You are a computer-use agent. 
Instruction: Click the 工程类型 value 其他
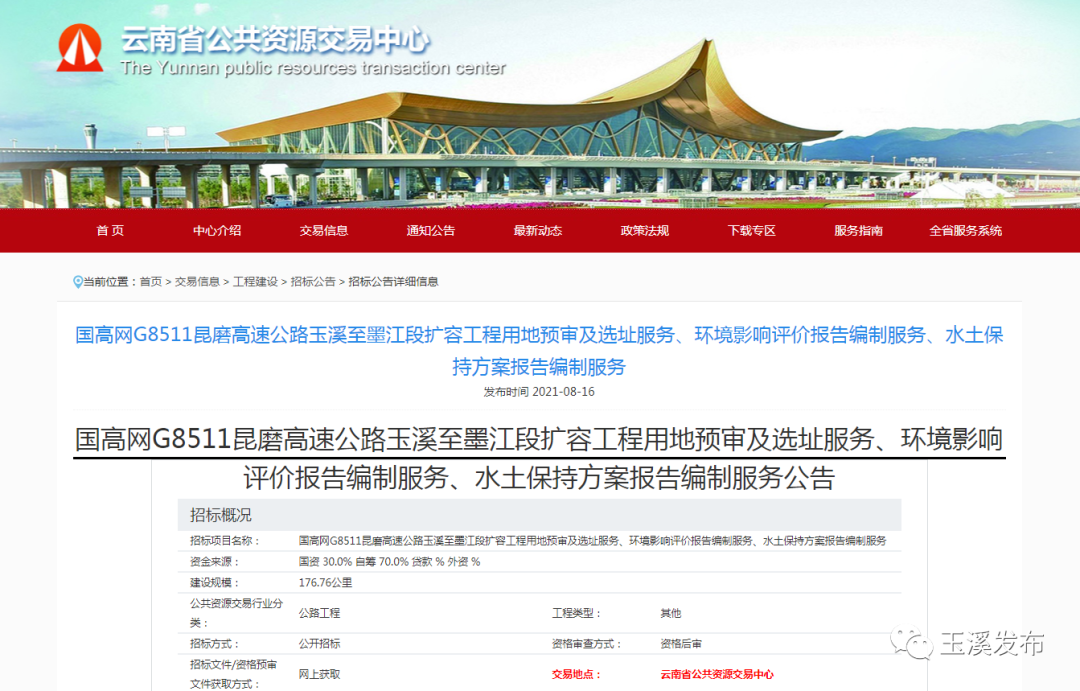pos(670,612)
